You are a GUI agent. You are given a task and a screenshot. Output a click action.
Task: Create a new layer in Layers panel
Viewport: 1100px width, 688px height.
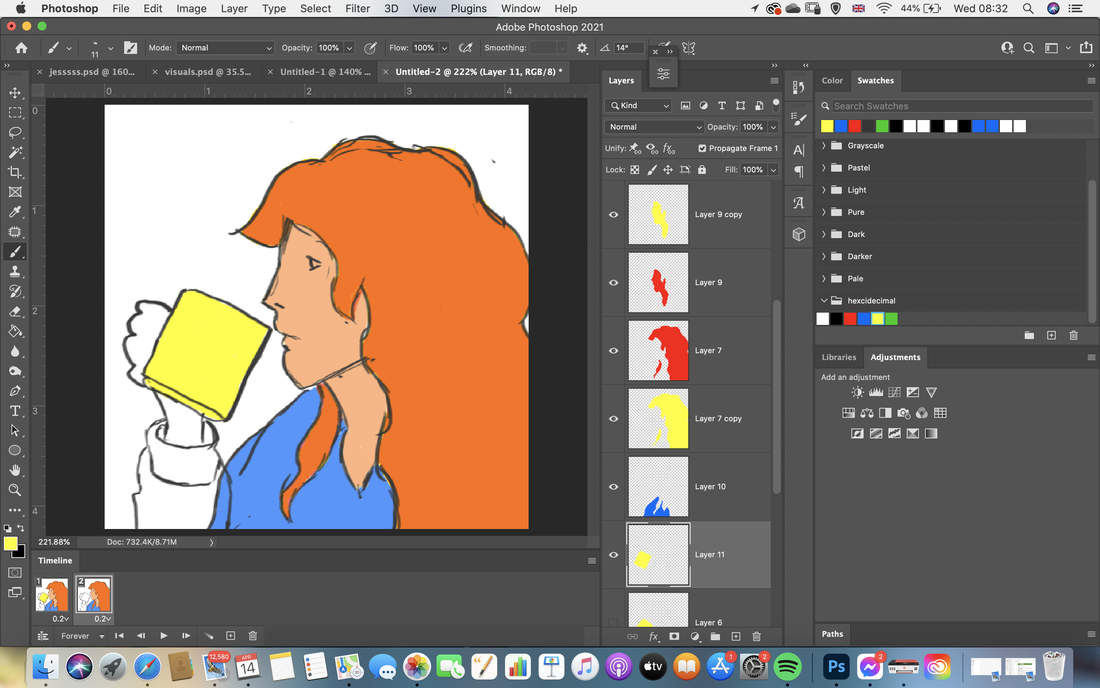coord(736,636)
